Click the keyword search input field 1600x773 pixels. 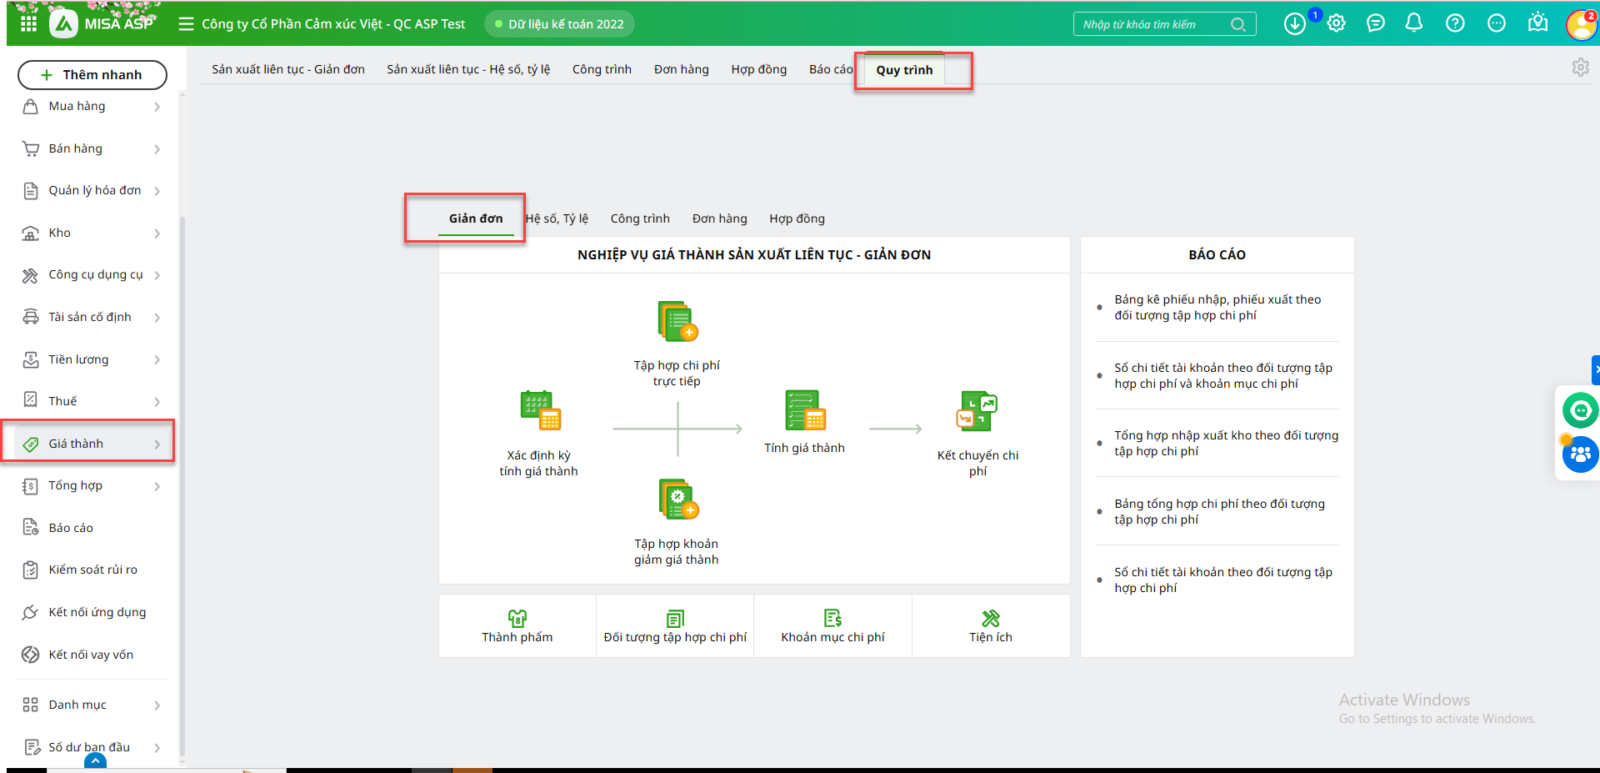(1153, 24)
